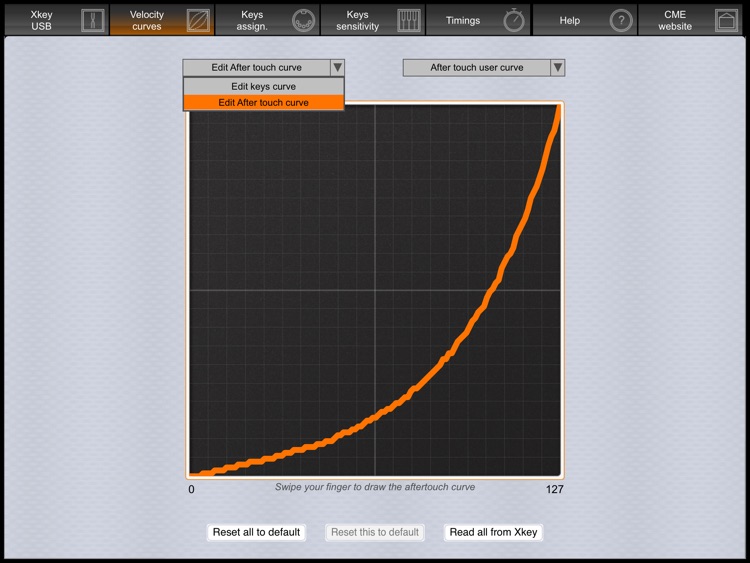Image resolution: width=750 pixels, height=563 pixels.
Task: Click Reset this to default button
Action: [x=375, y=532]
